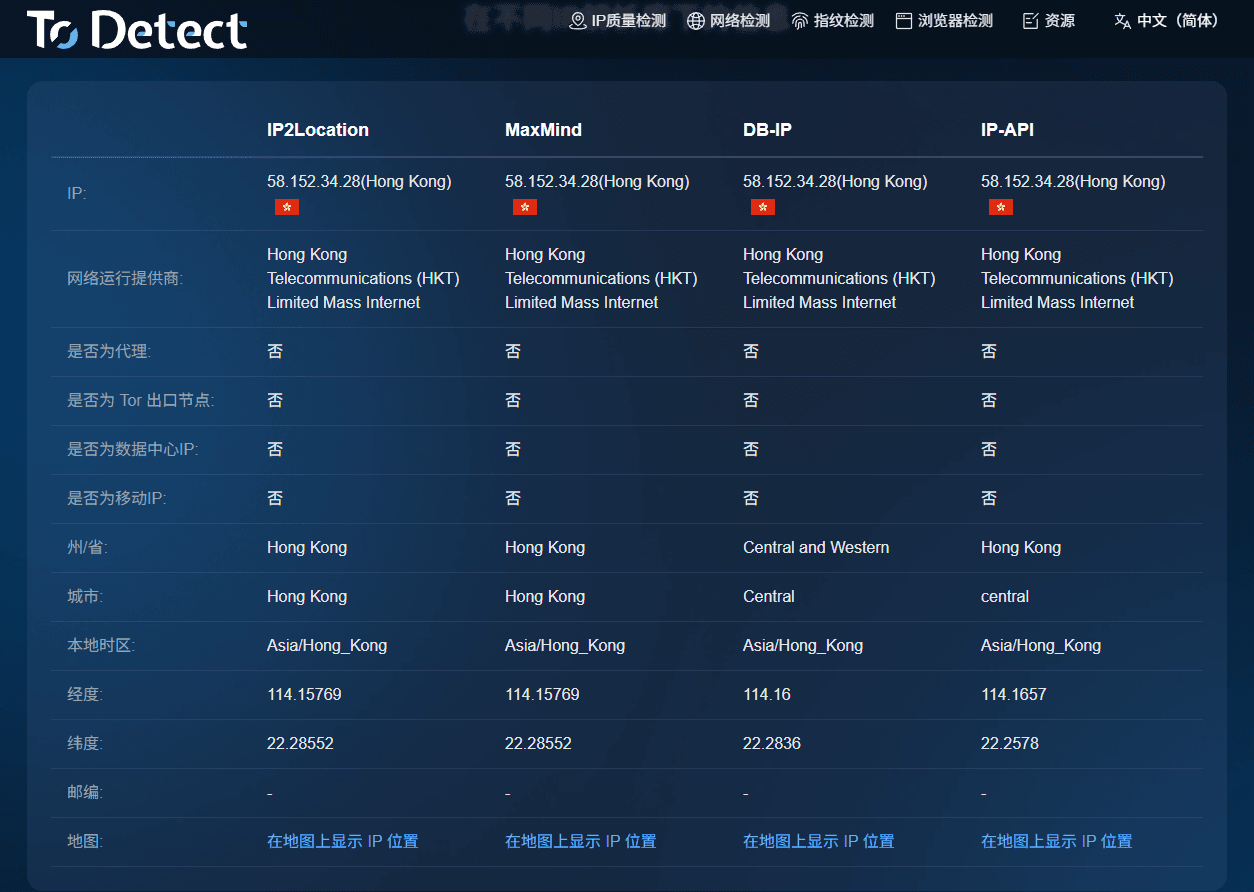Click Hong Kong flag under DB-IP
The height and width of the screenshot is (892, 1254).
(763, 207)
